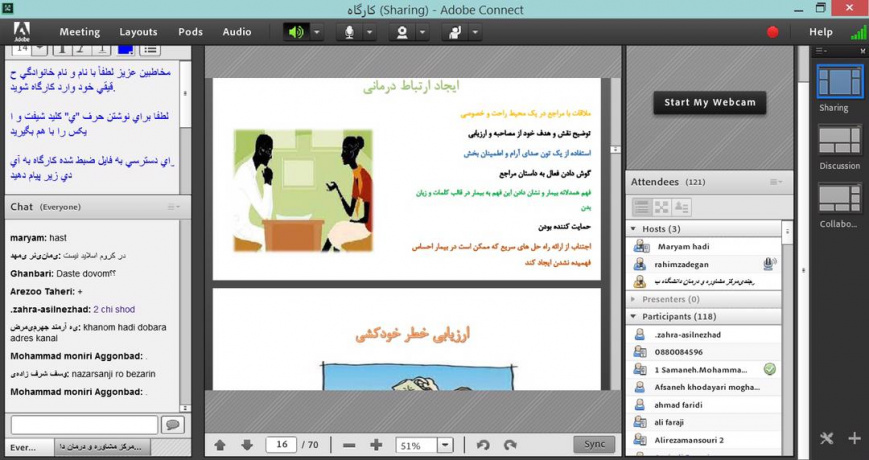Viewport: 869px width, 460px height.
Task: Collapse the Participants (118) group
Action: point(633,316)
